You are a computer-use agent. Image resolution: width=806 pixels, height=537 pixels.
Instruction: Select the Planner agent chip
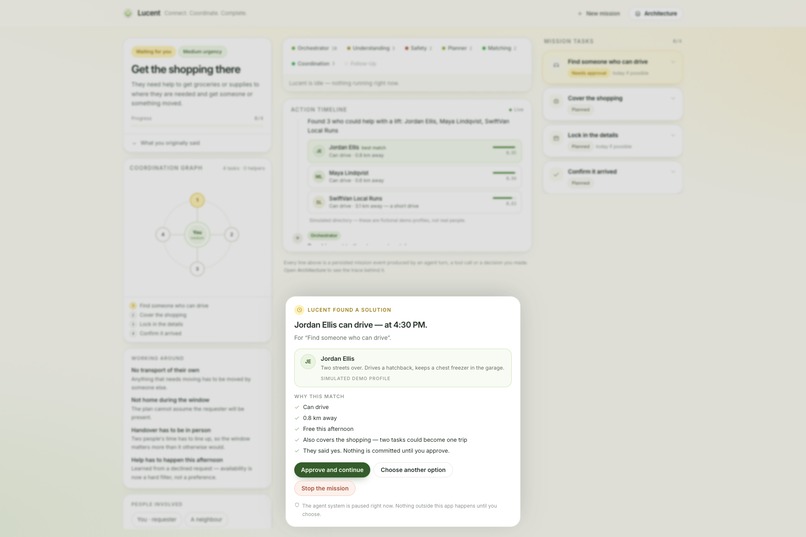click(x=457, y=48)
